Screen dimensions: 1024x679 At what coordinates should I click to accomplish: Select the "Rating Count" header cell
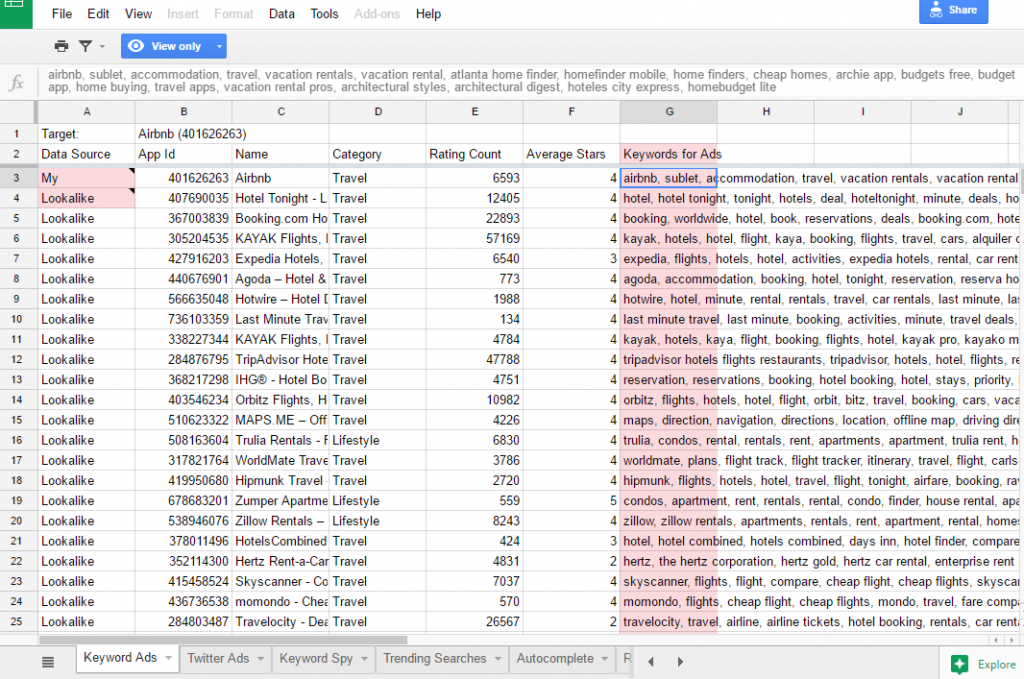[x=475, y=154]
